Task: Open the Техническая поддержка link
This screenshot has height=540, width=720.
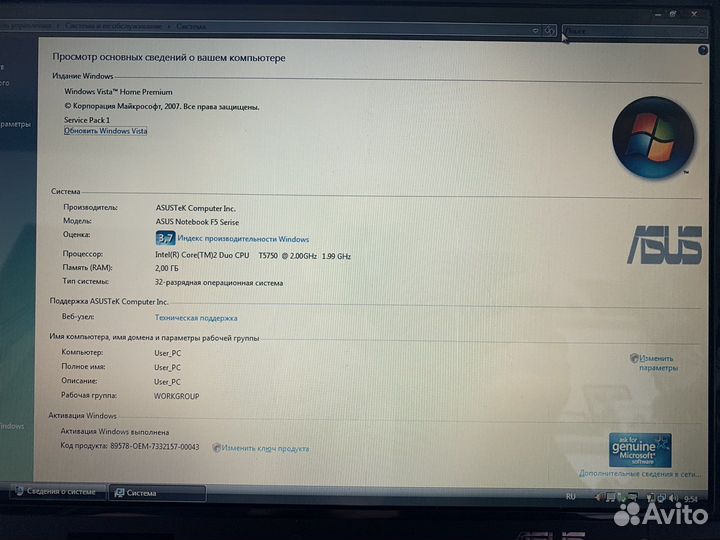Action: pyautogui.click(x=196, y=318)
